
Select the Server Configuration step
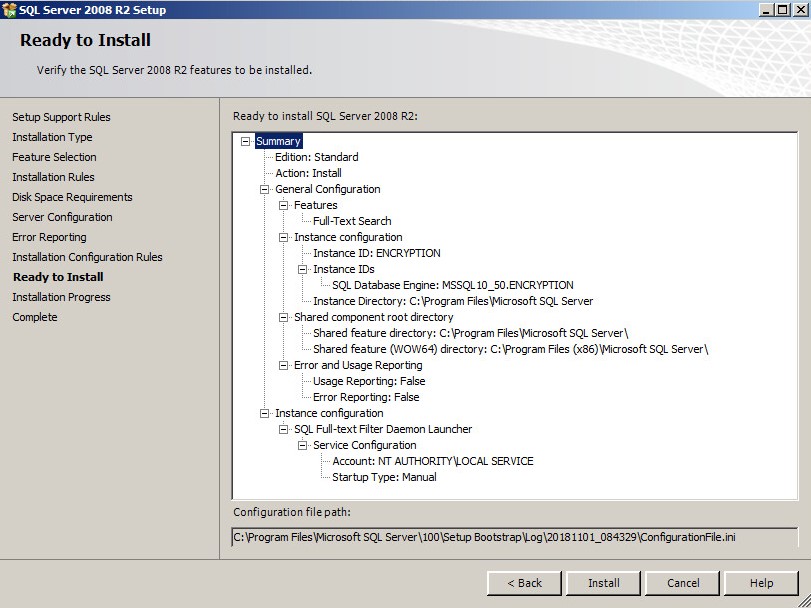(x=62, y=217)
